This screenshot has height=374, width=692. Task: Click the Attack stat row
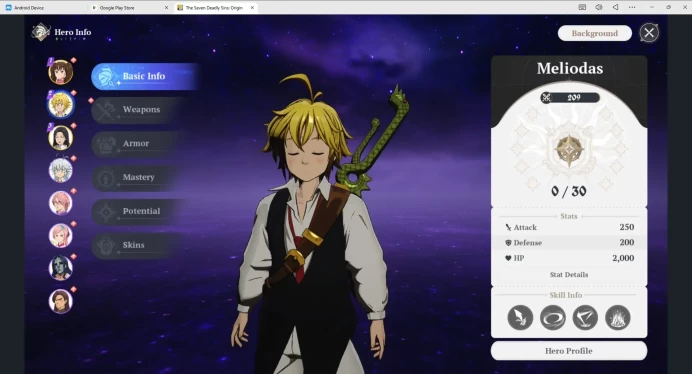click(x=569, y=227)
